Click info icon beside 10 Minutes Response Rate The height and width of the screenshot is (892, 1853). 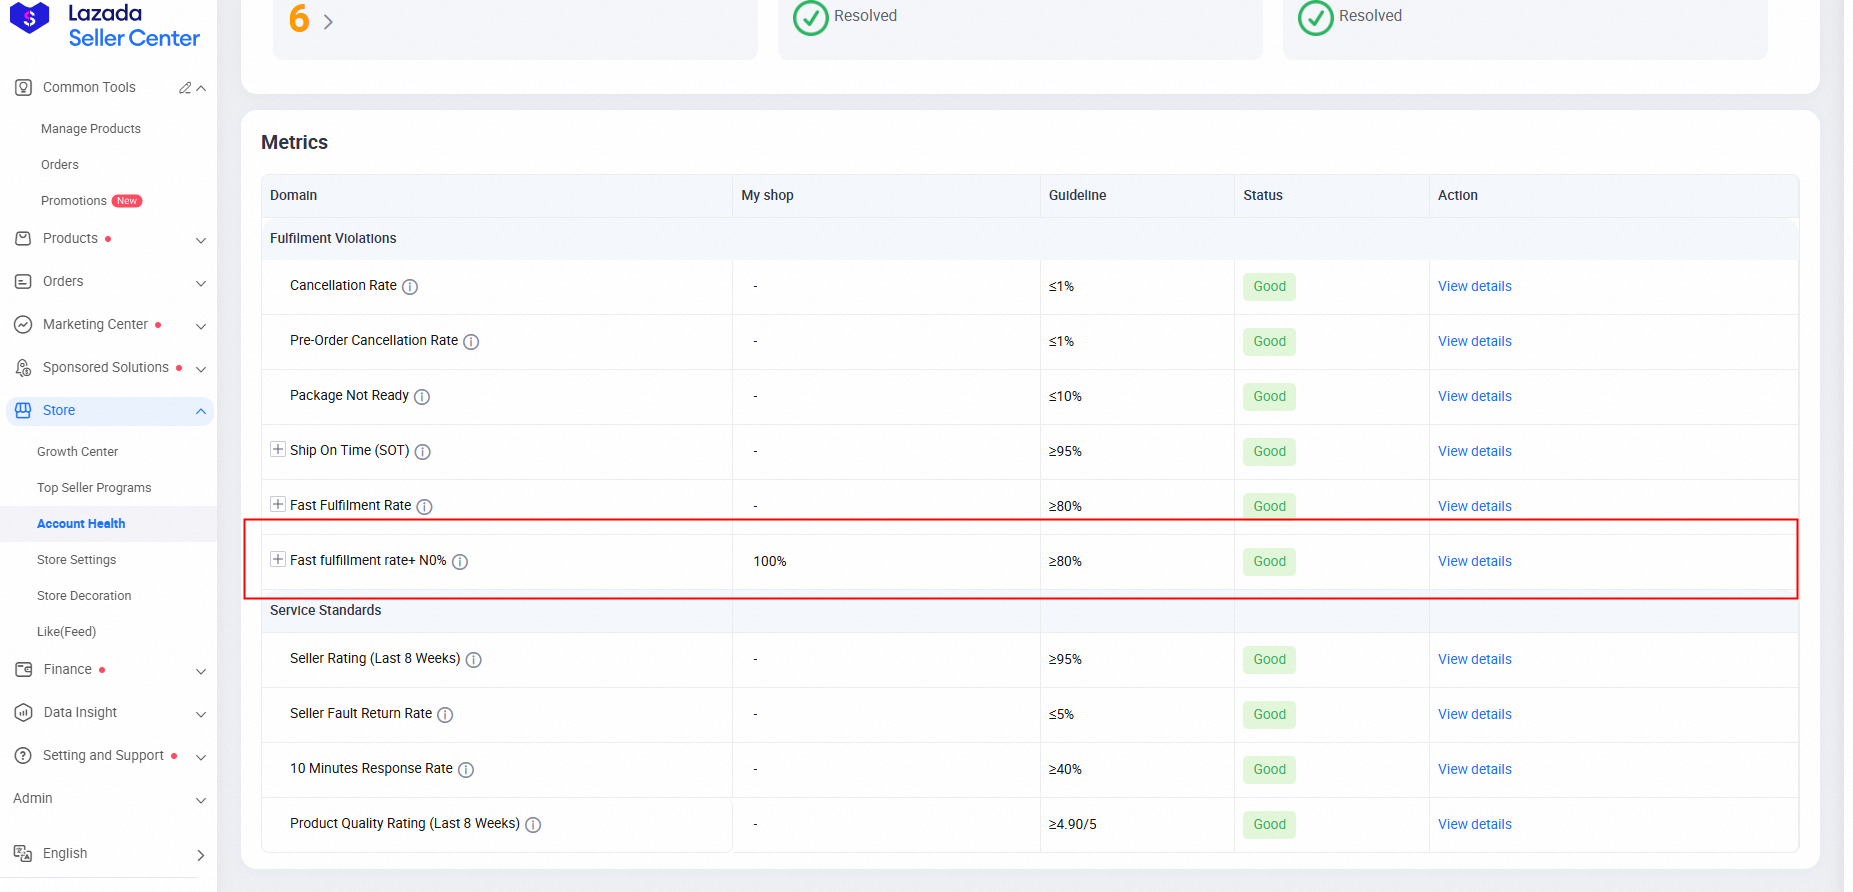pos(466,770)
